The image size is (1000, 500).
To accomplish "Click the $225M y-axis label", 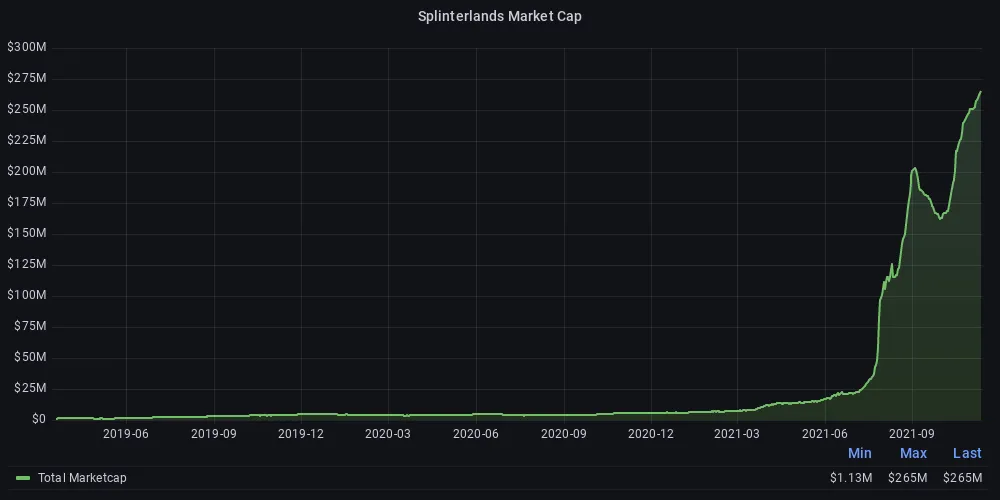I will [26, 140].
